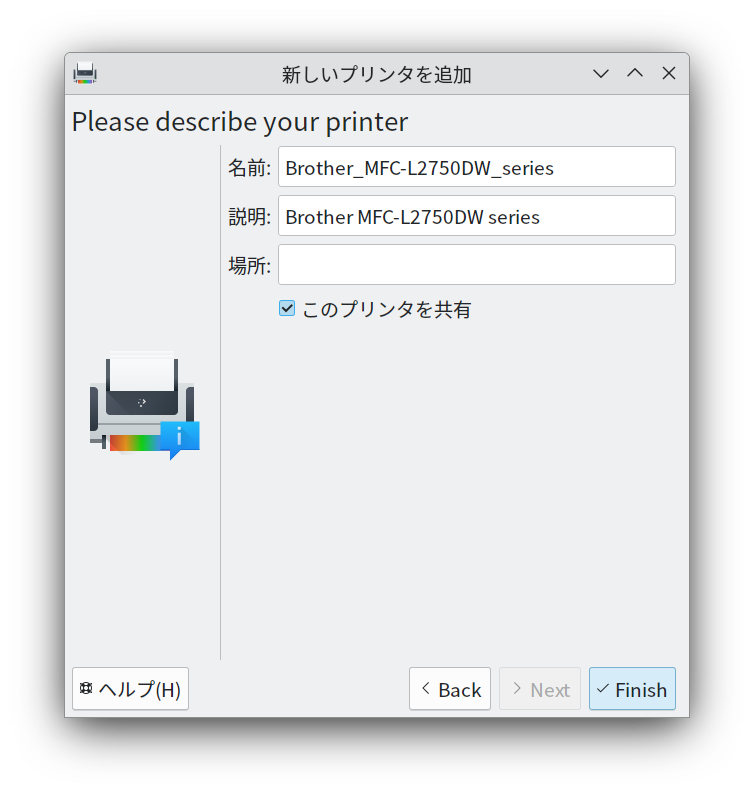Image resolution: width=754 pixels, height=794 pixels.
Task: Click the 名前: label
Action: [249, 168]
